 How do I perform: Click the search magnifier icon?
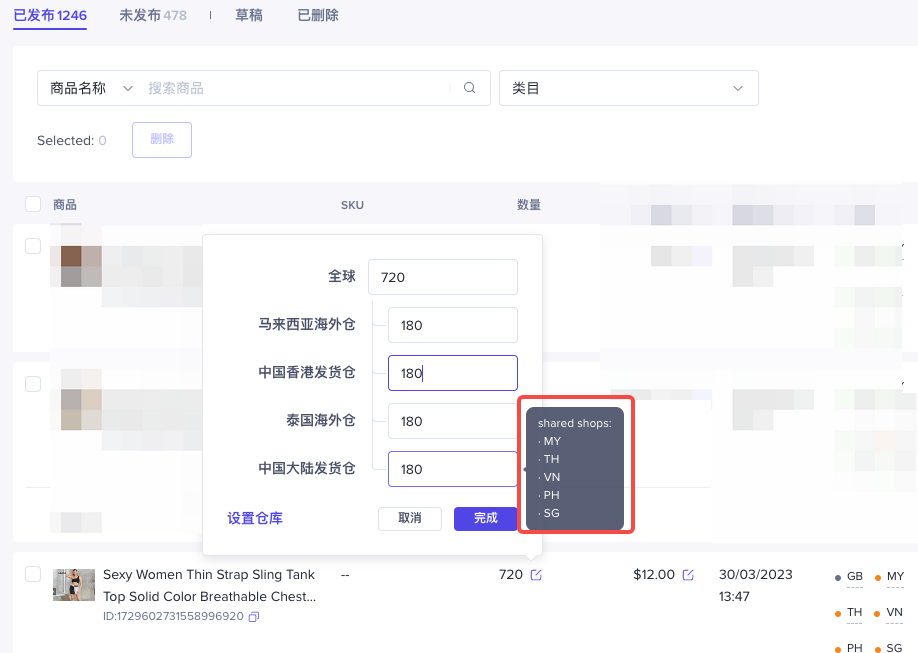click(470, 88)
